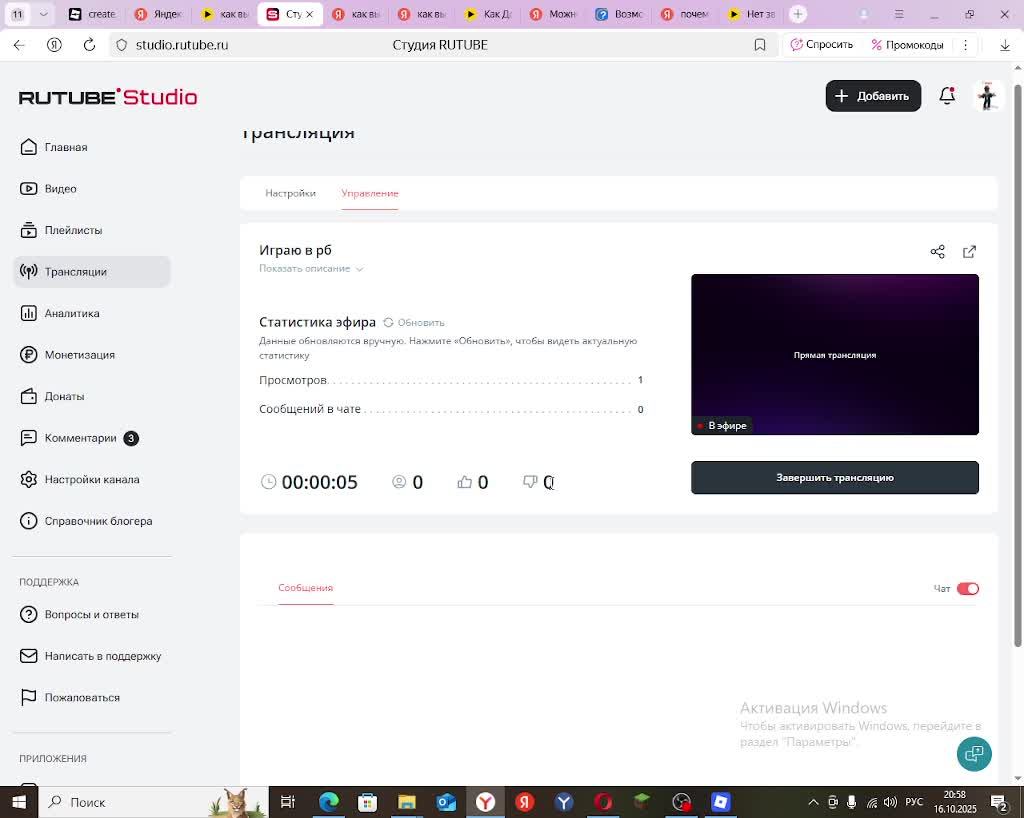Open File Explorer from taskbar
This screenshot has width=1024, height=818.
(407, 802)
